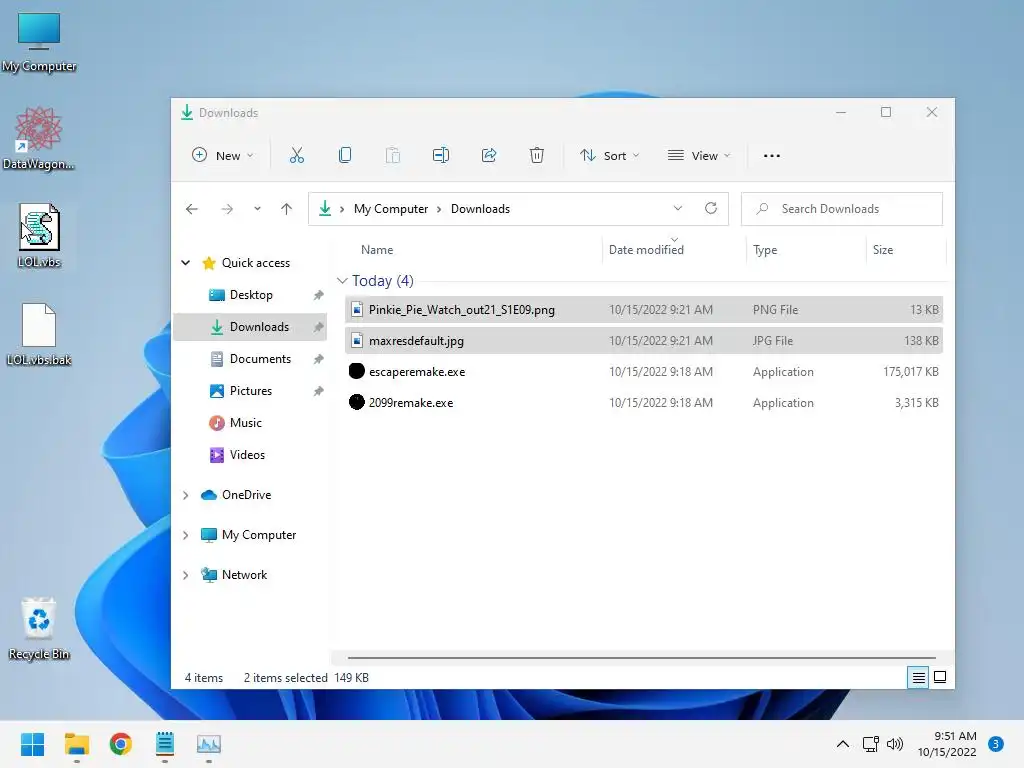Screen dimensions: 1024x768
Task: Click the escaperemake.exe black circle icon
Action: coord(357,371)
